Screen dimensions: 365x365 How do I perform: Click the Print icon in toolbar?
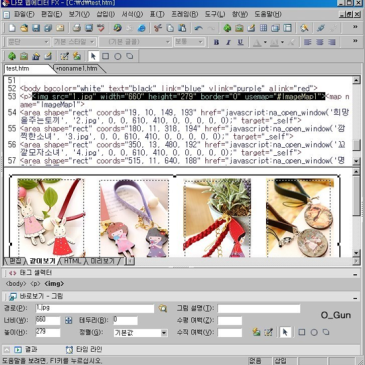(77, 28)
